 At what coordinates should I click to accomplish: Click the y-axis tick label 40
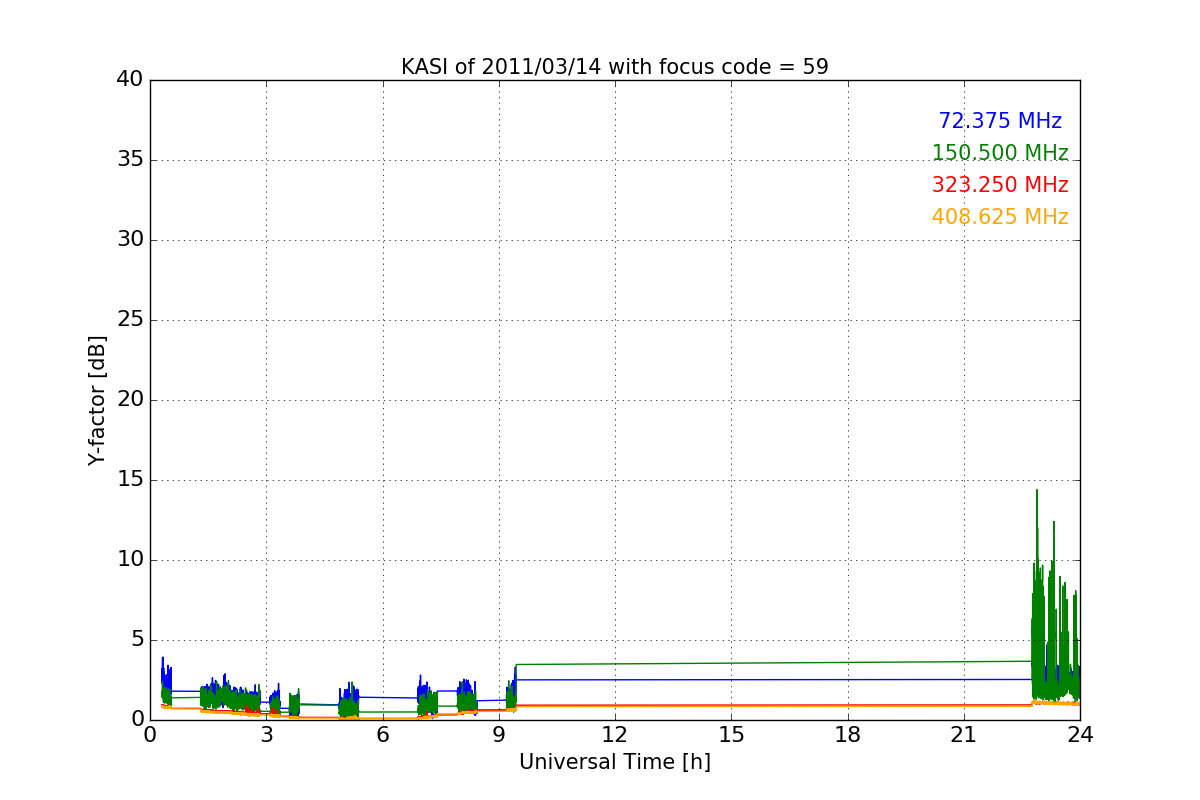click(x=130, y=80)
